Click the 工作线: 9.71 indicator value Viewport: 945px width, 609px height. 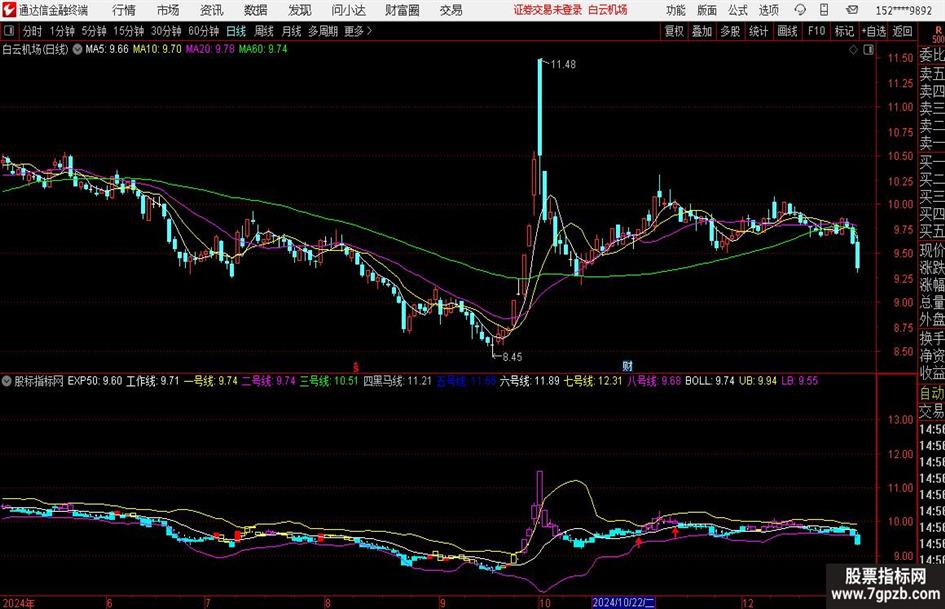152,381
